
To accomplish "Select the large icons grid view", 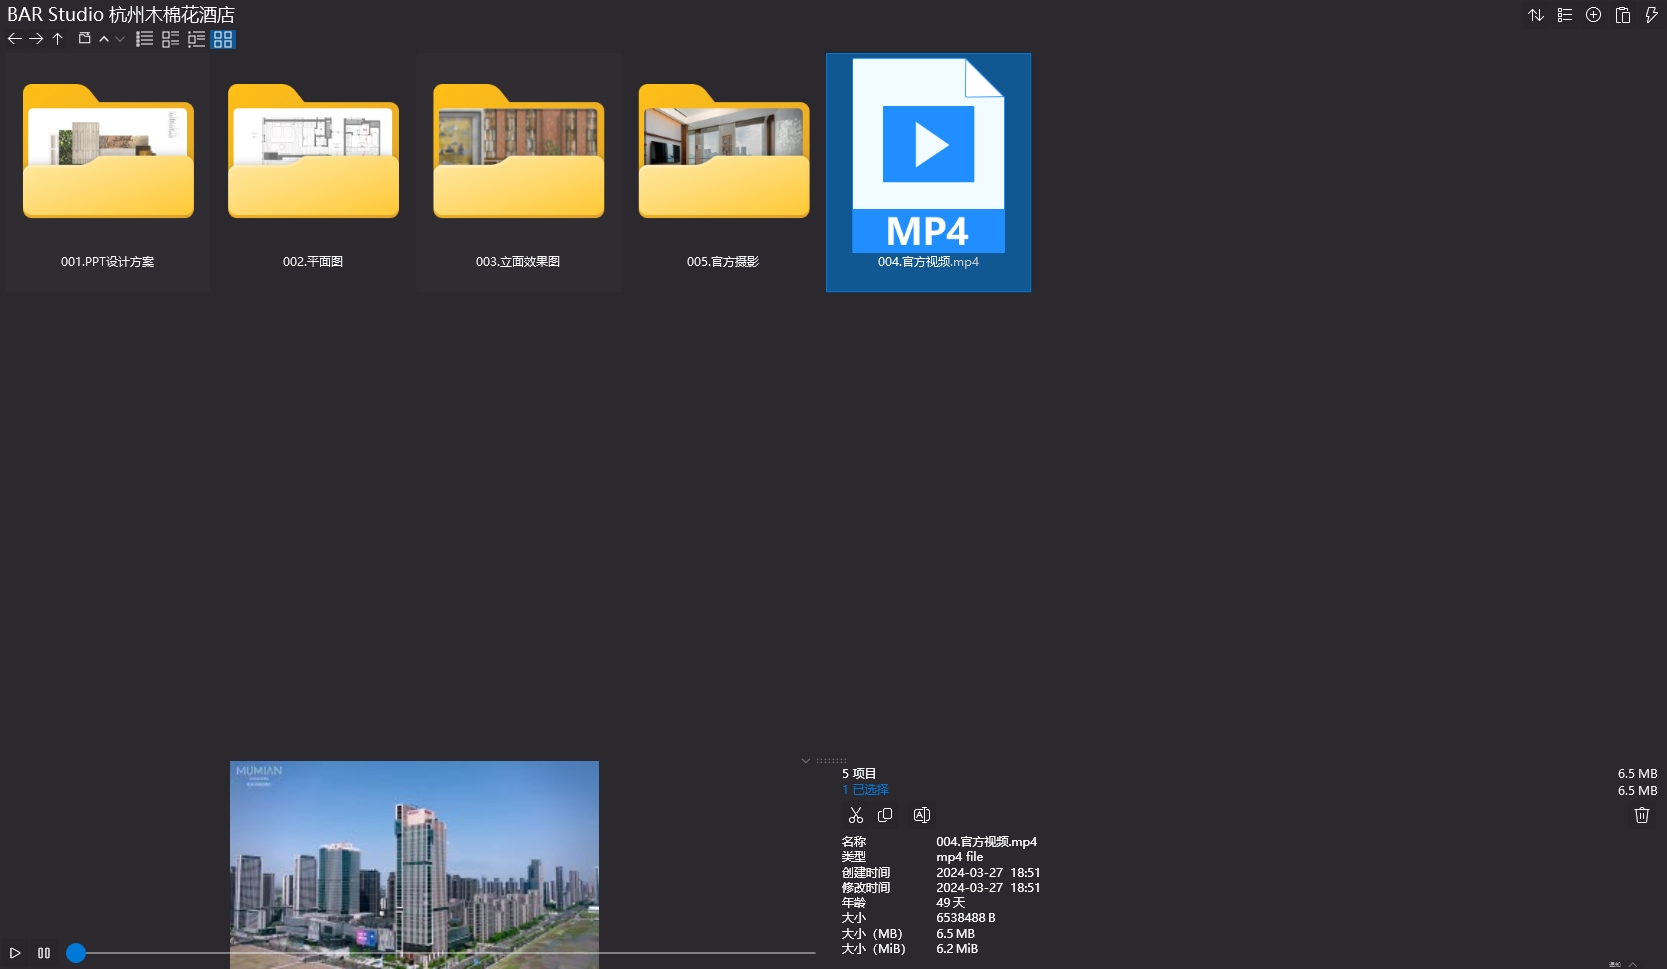I will (223, 39).
